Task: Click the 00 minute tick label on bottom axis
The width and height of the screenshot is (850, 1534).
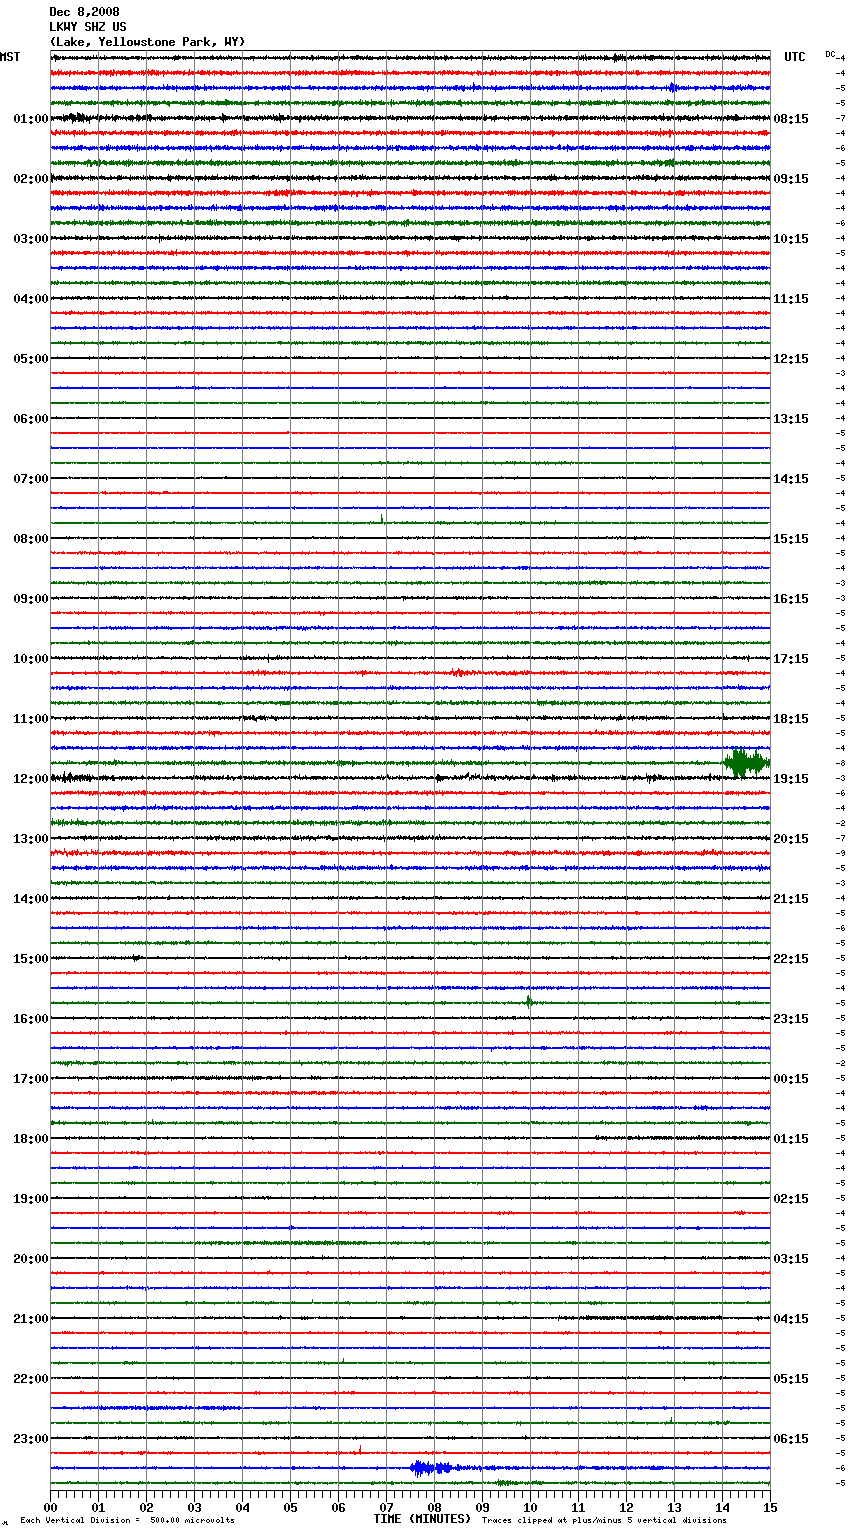Action: click(50, 1507)
